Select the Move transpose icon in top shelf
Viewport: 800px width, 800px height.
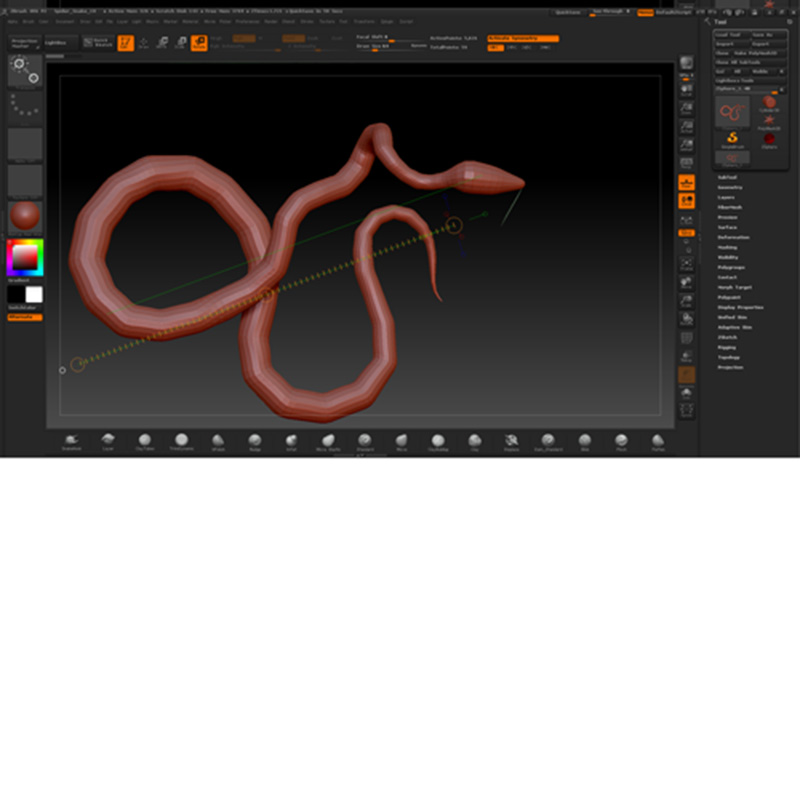pyautogui.click(x=162, y=43)
